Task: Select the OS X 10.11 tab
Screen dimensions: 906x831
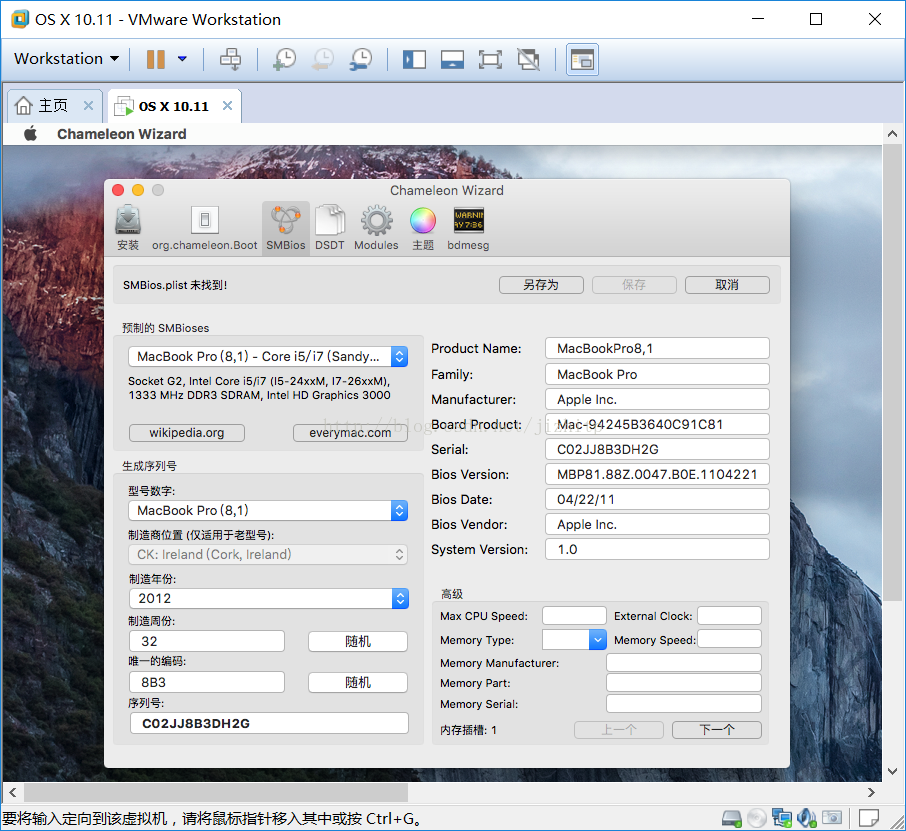Action: point(173,106)
